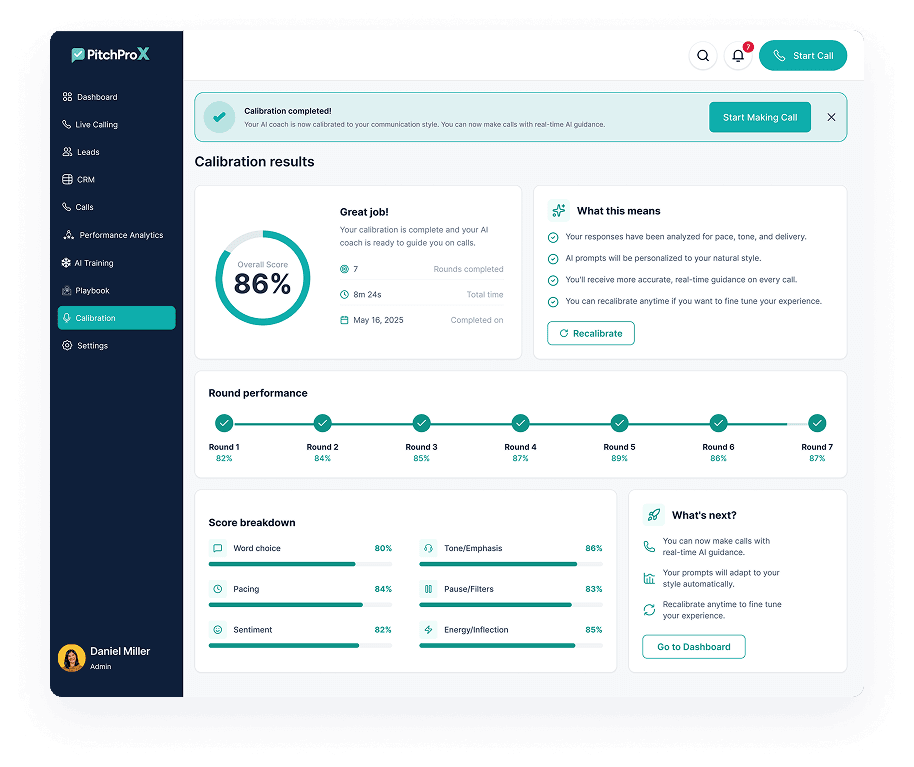The height and width of the screenshot is (767, 914).
Task: Open Calls in the sidebar
Action: 117,207
